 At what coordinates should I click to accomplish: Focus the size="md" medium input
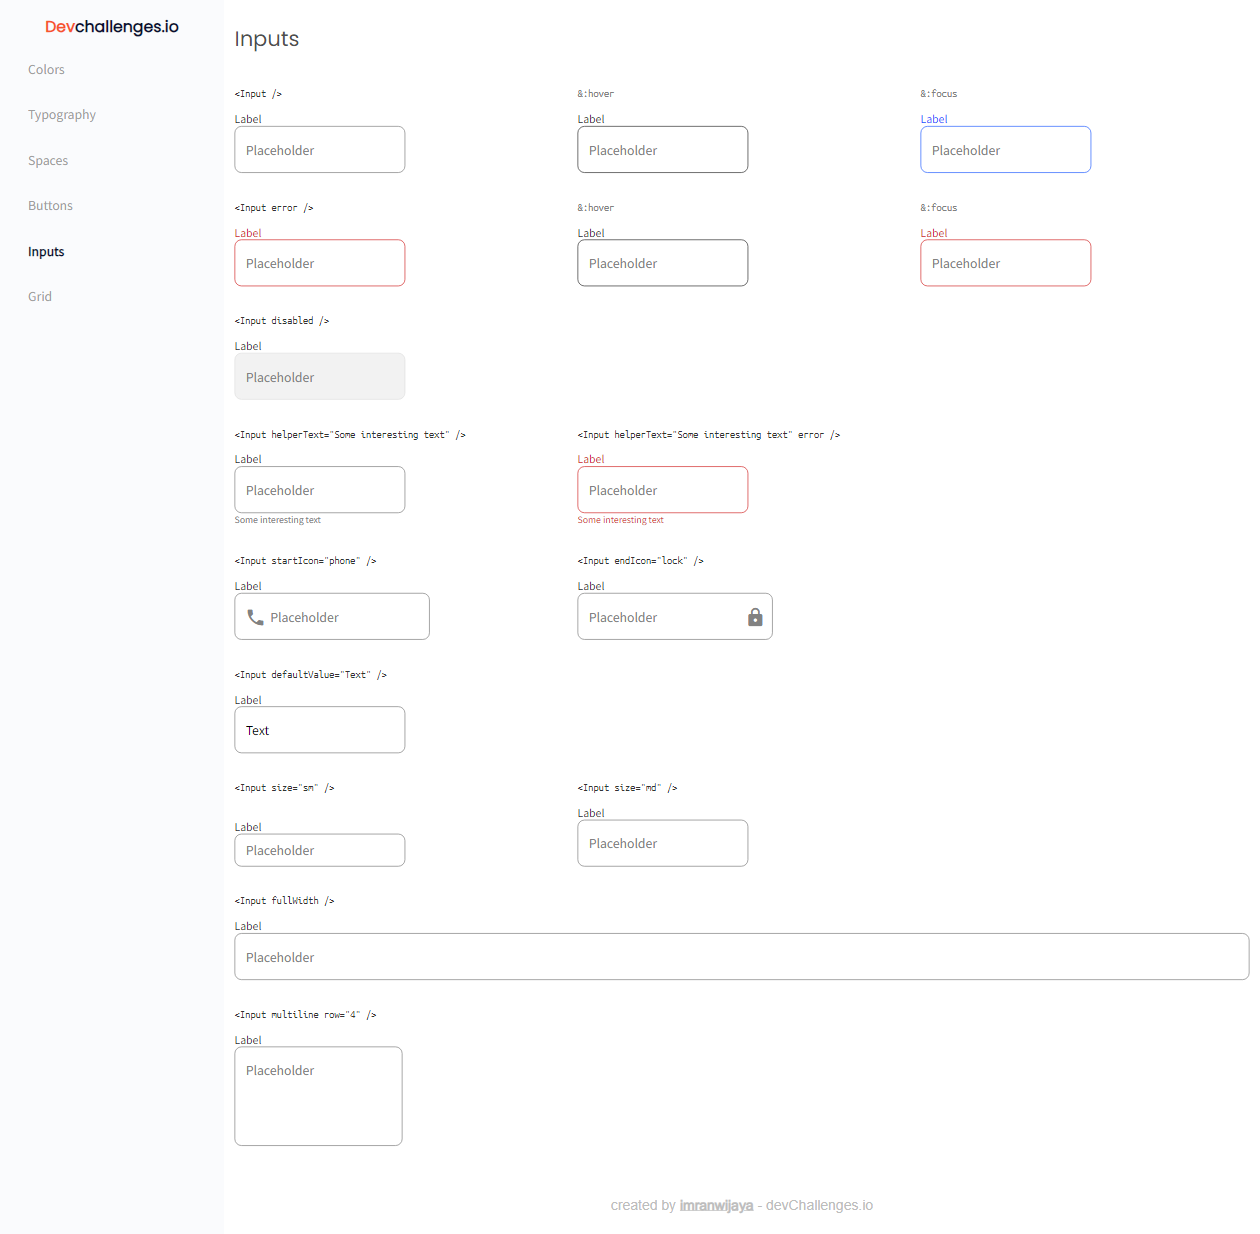[663, 843]
